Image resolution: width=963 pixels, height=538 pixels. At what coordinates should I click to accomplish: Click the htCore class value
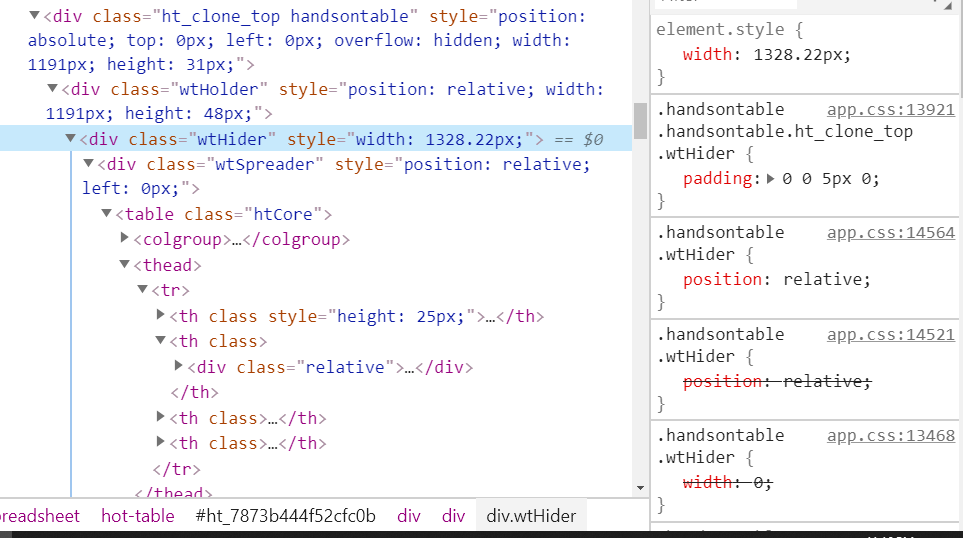tap(283, 214)
